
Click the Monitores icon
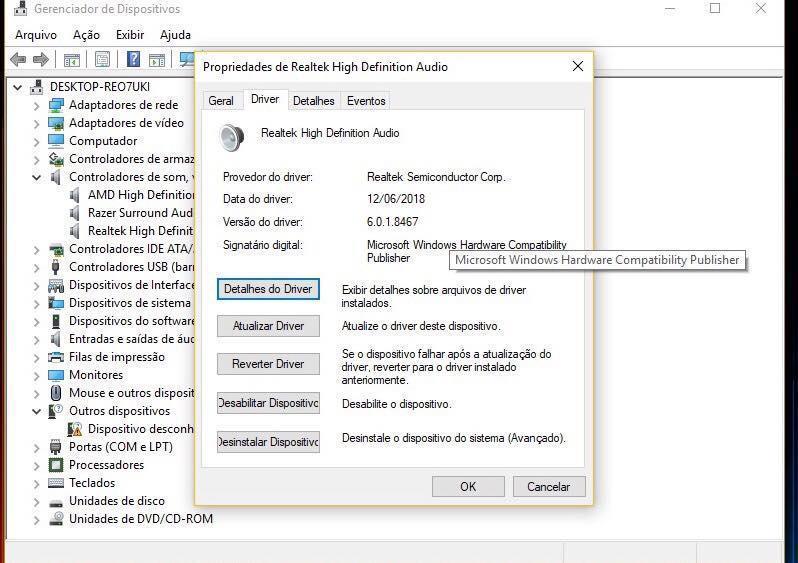56,375
